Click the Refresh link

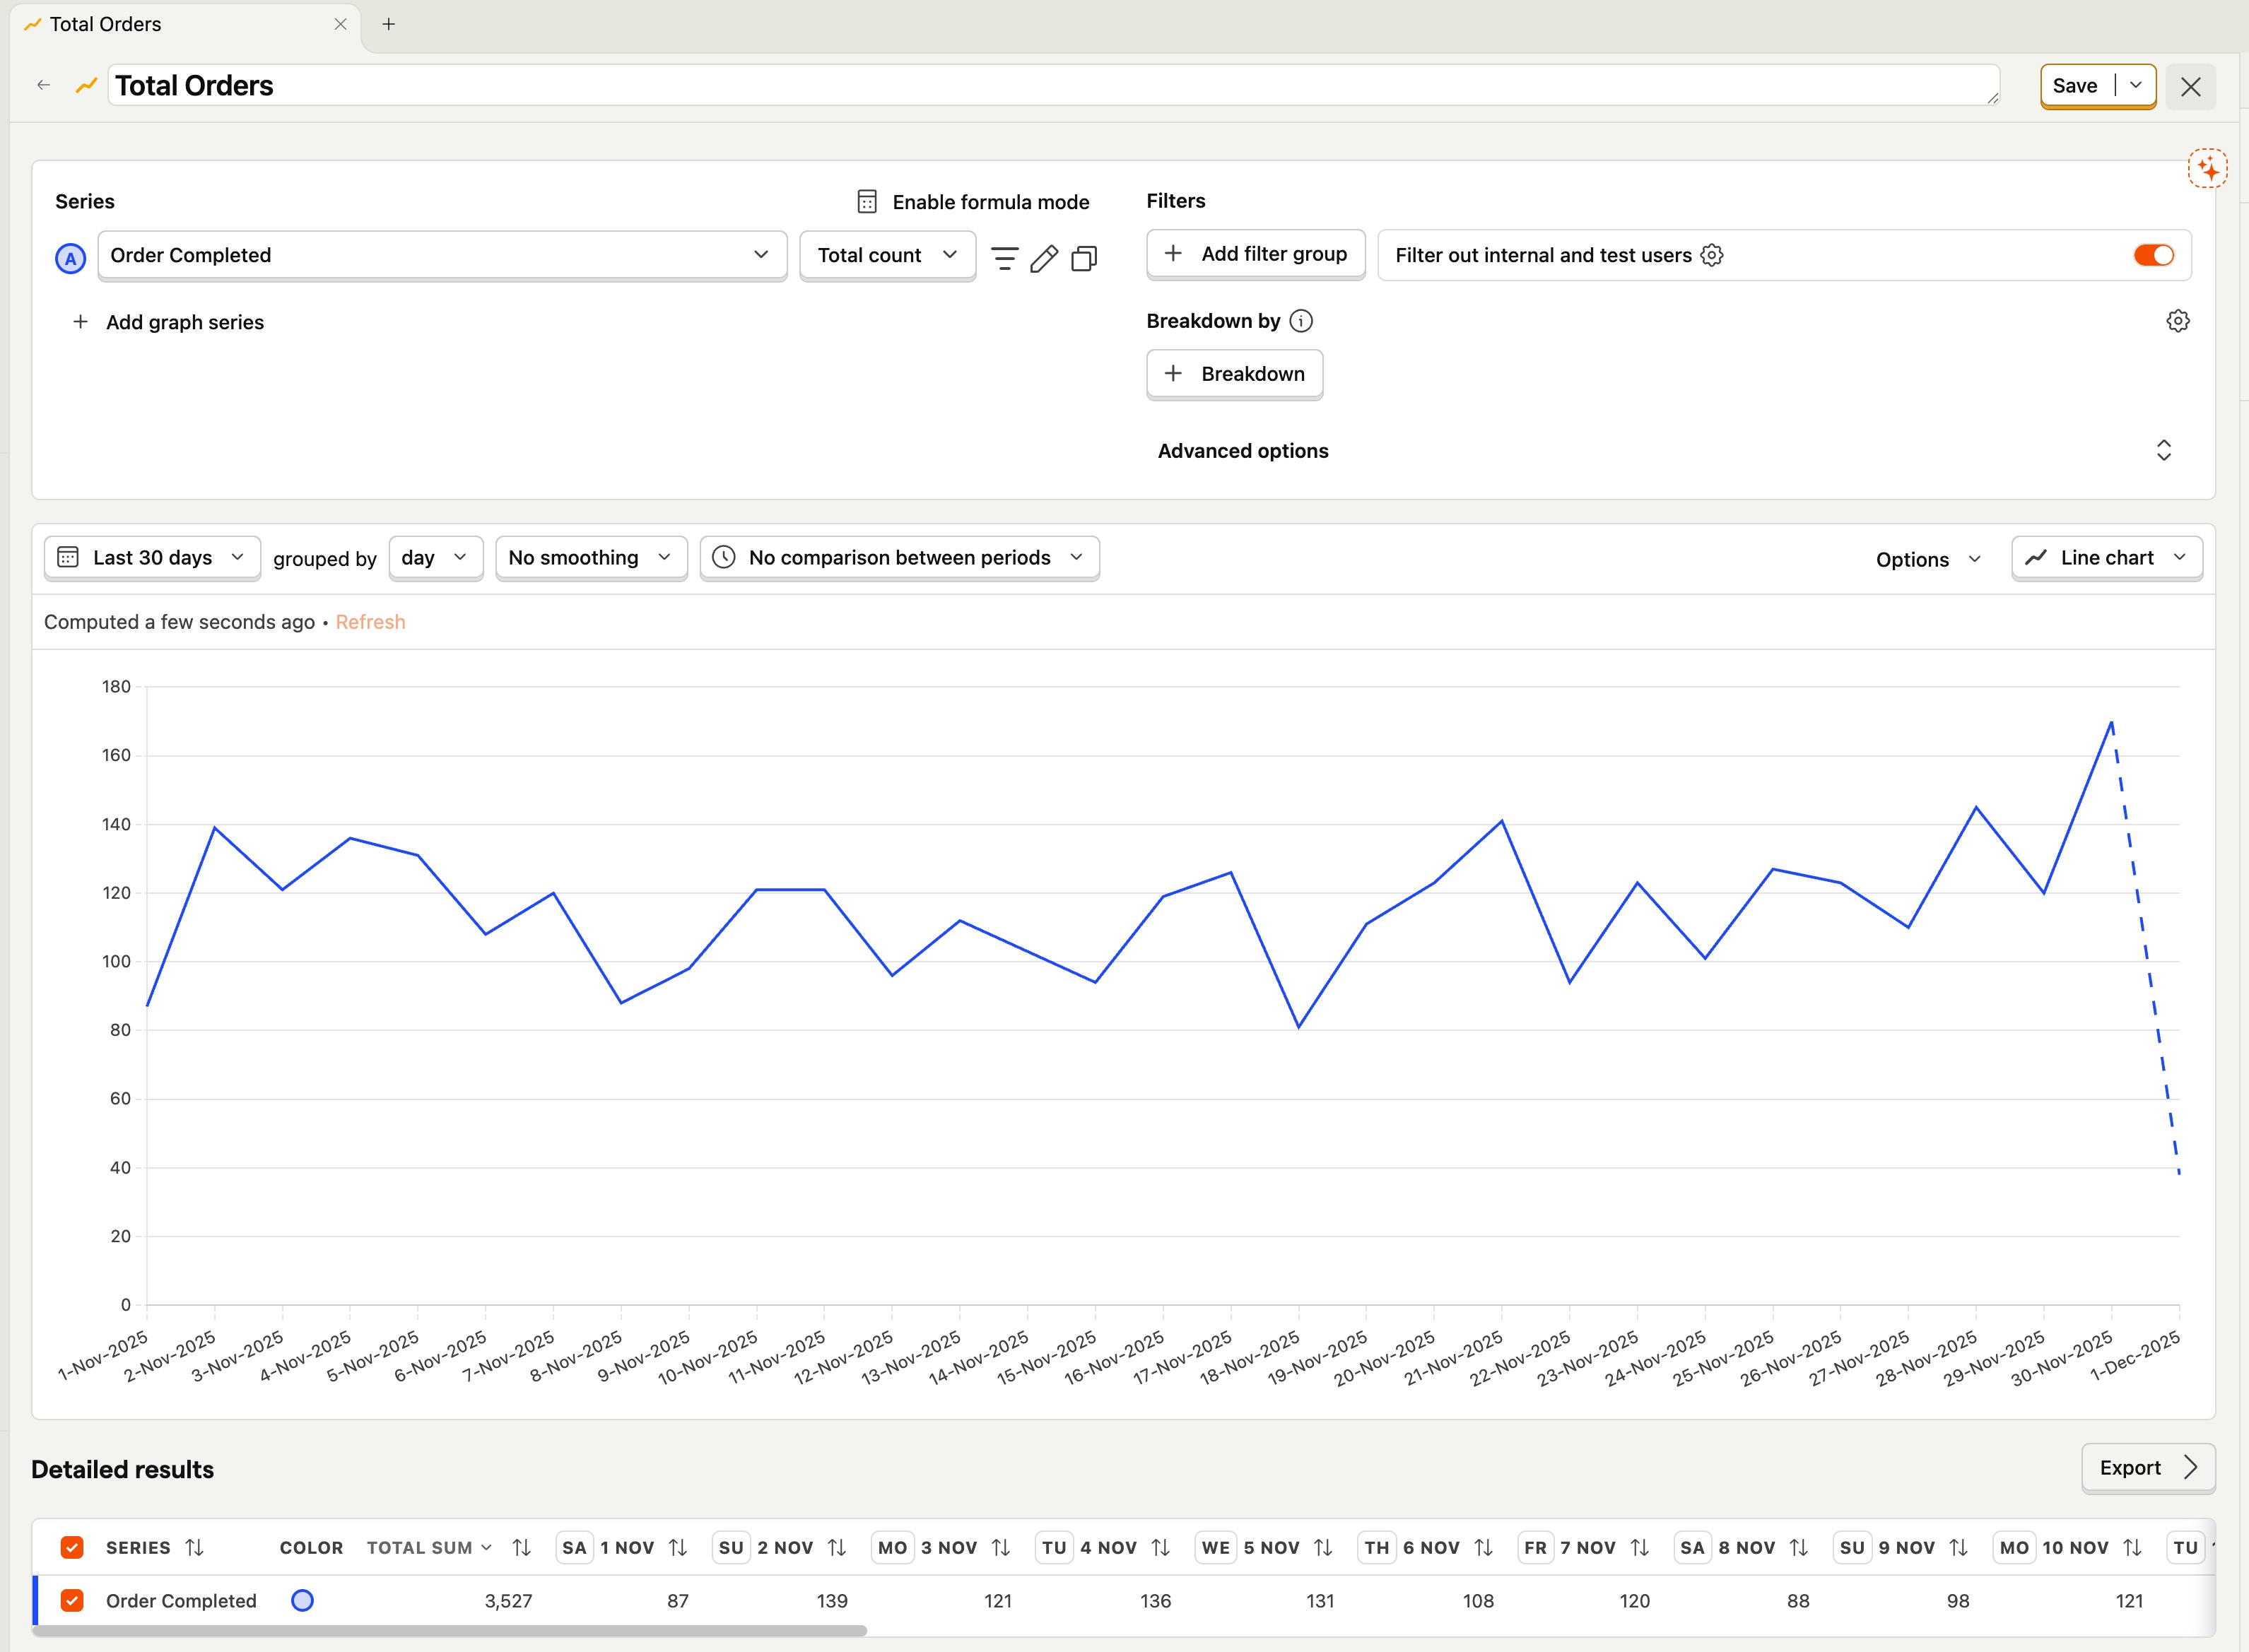pyautogui.click(x=370, y=622)
